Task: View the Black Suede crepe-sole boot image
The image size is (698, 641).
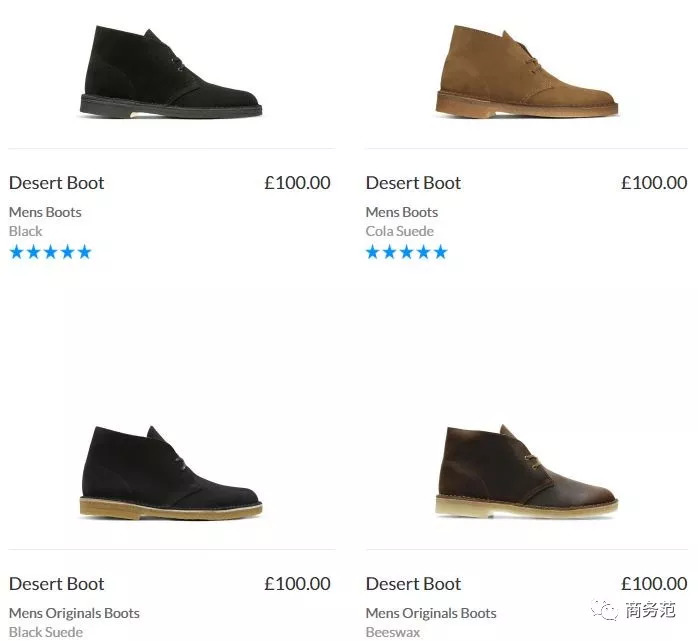Action: (x=169, y=471)
